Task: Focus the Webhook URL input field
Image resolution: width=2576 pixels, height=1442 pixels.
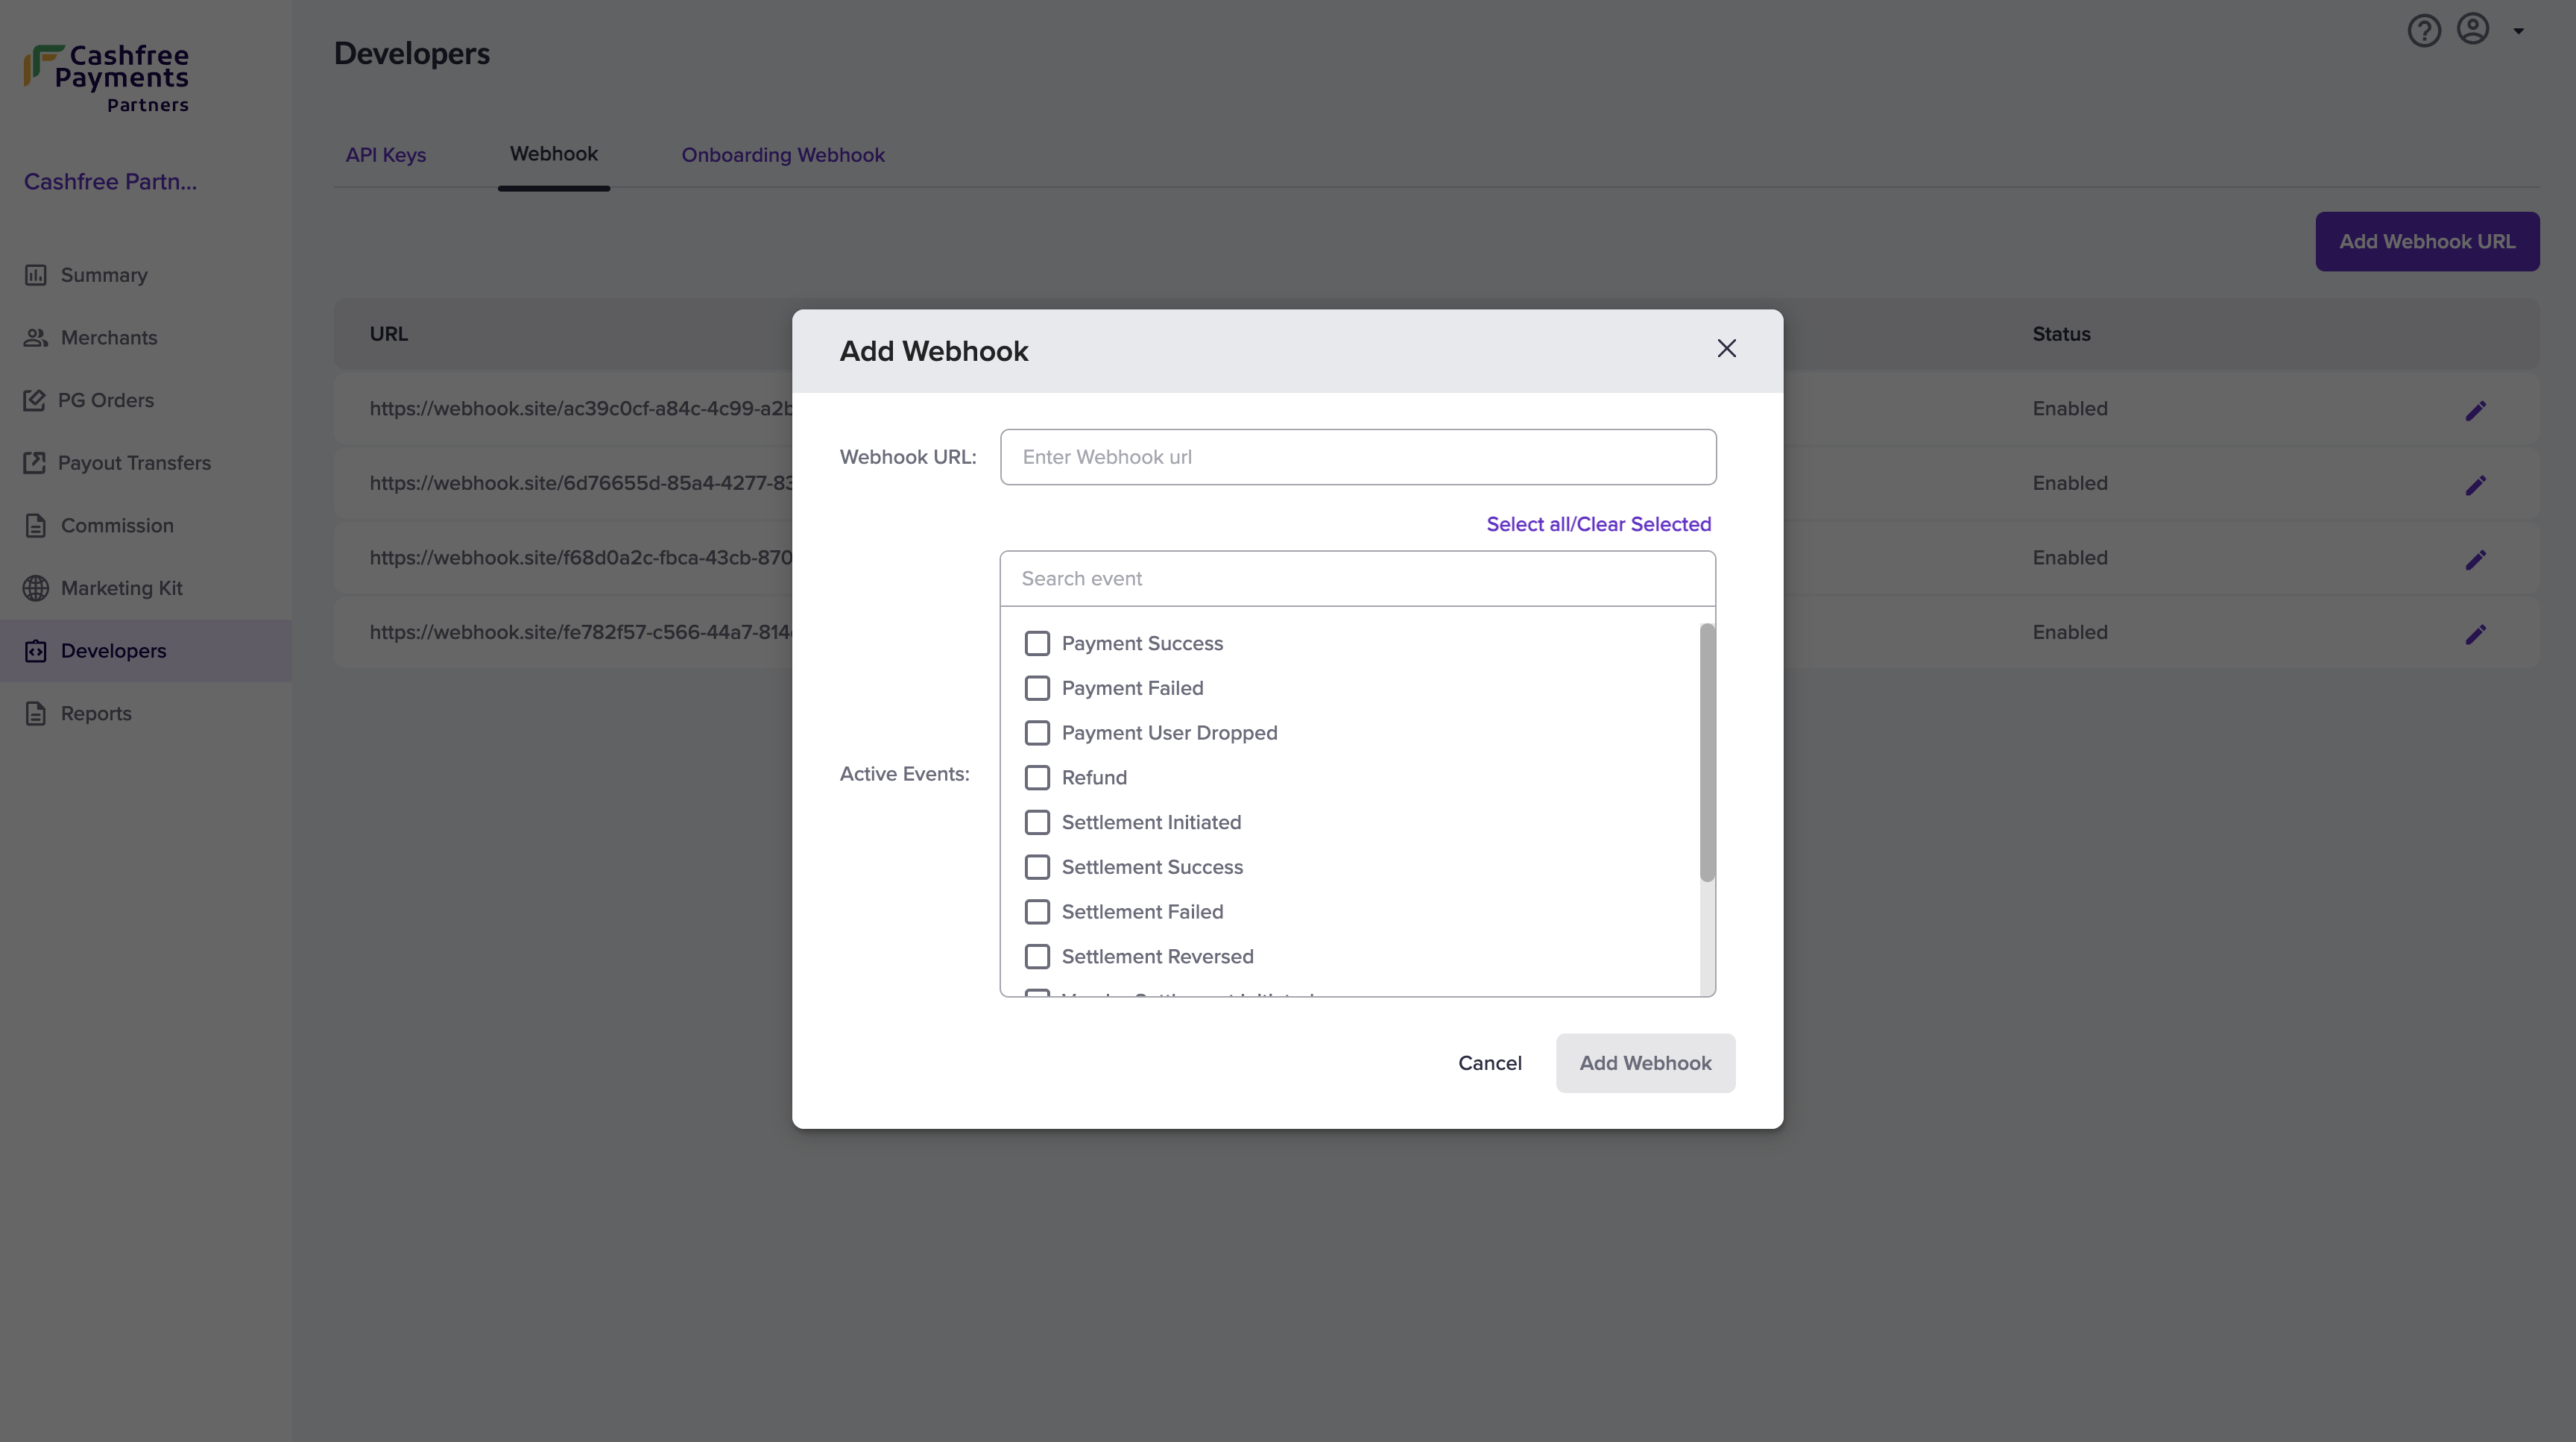Action: tap(1358, 457)
